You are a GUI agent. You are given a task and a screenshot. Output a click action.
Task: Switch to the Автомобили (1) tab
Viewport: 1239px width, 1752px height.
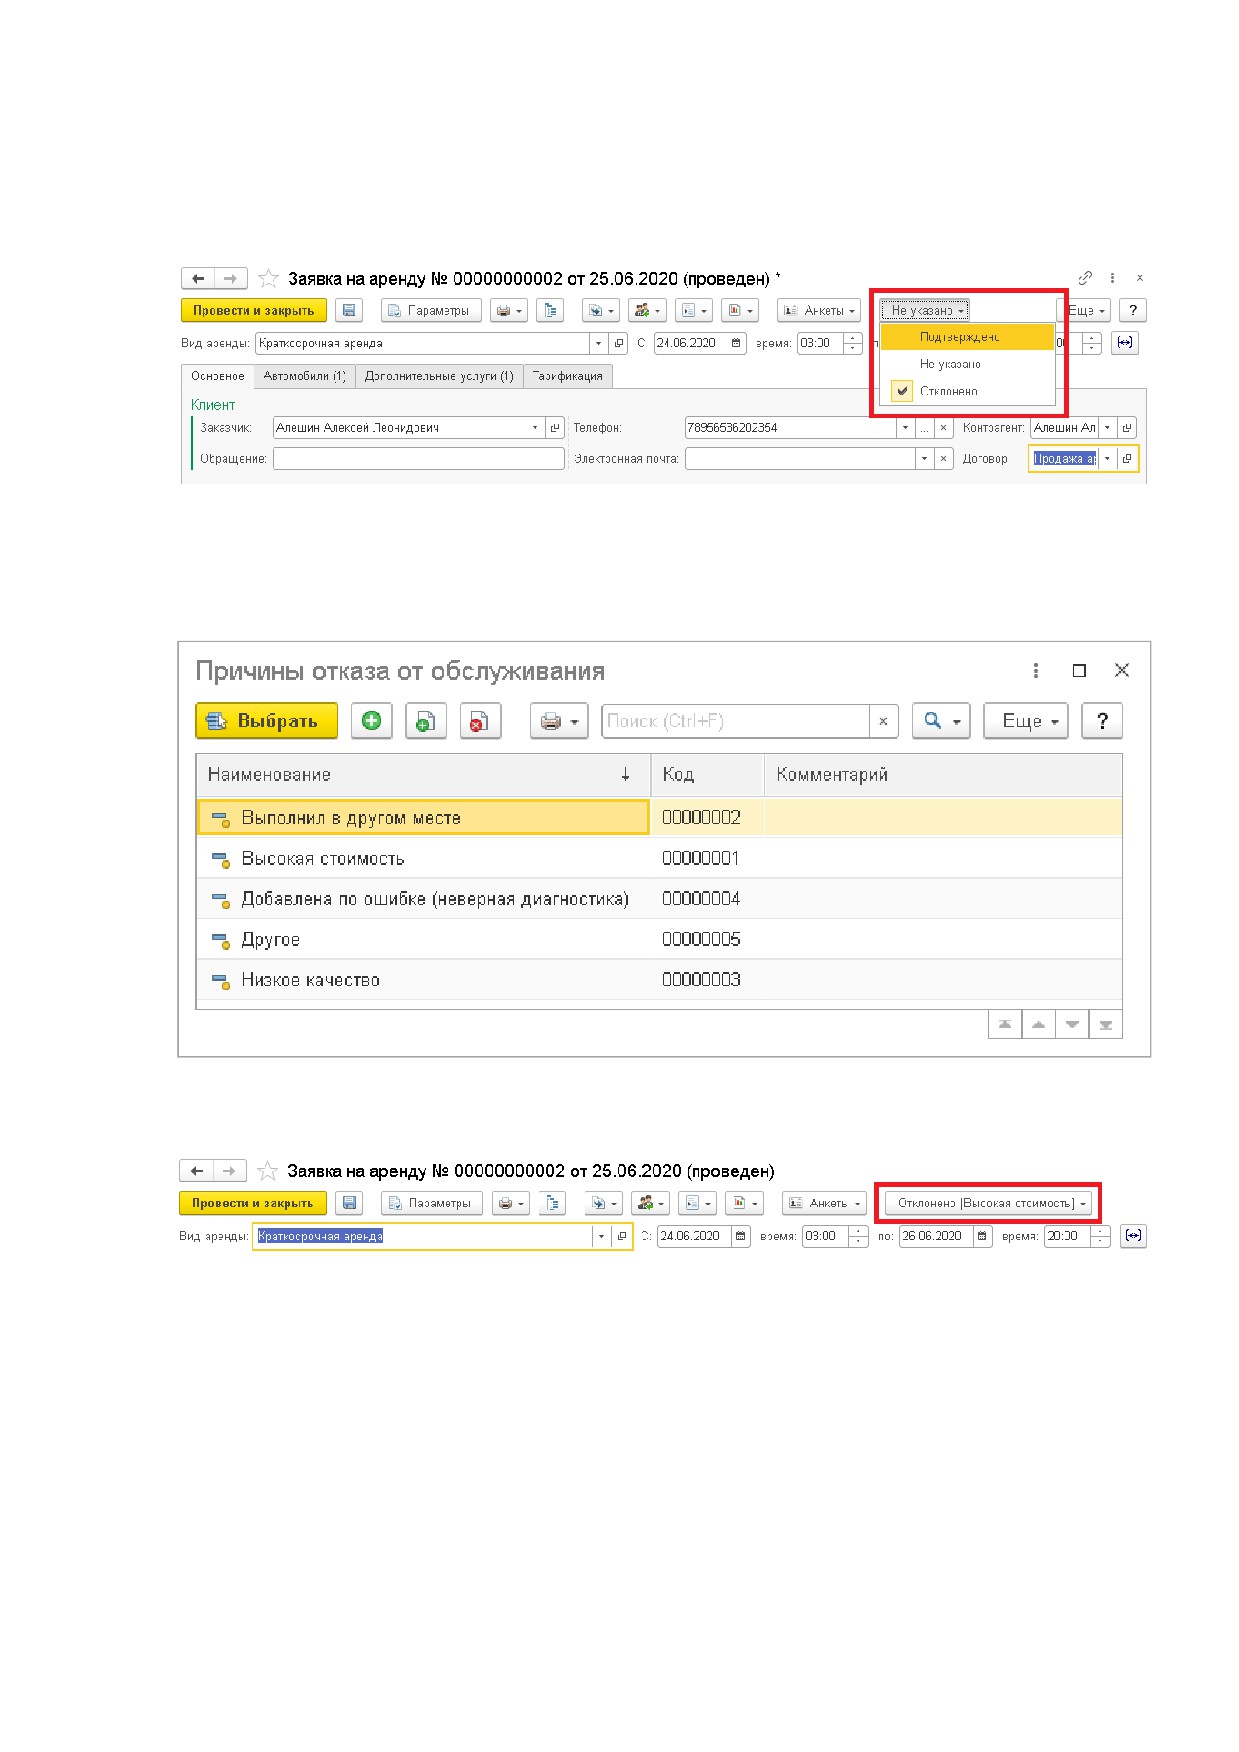tap(304, 376)
